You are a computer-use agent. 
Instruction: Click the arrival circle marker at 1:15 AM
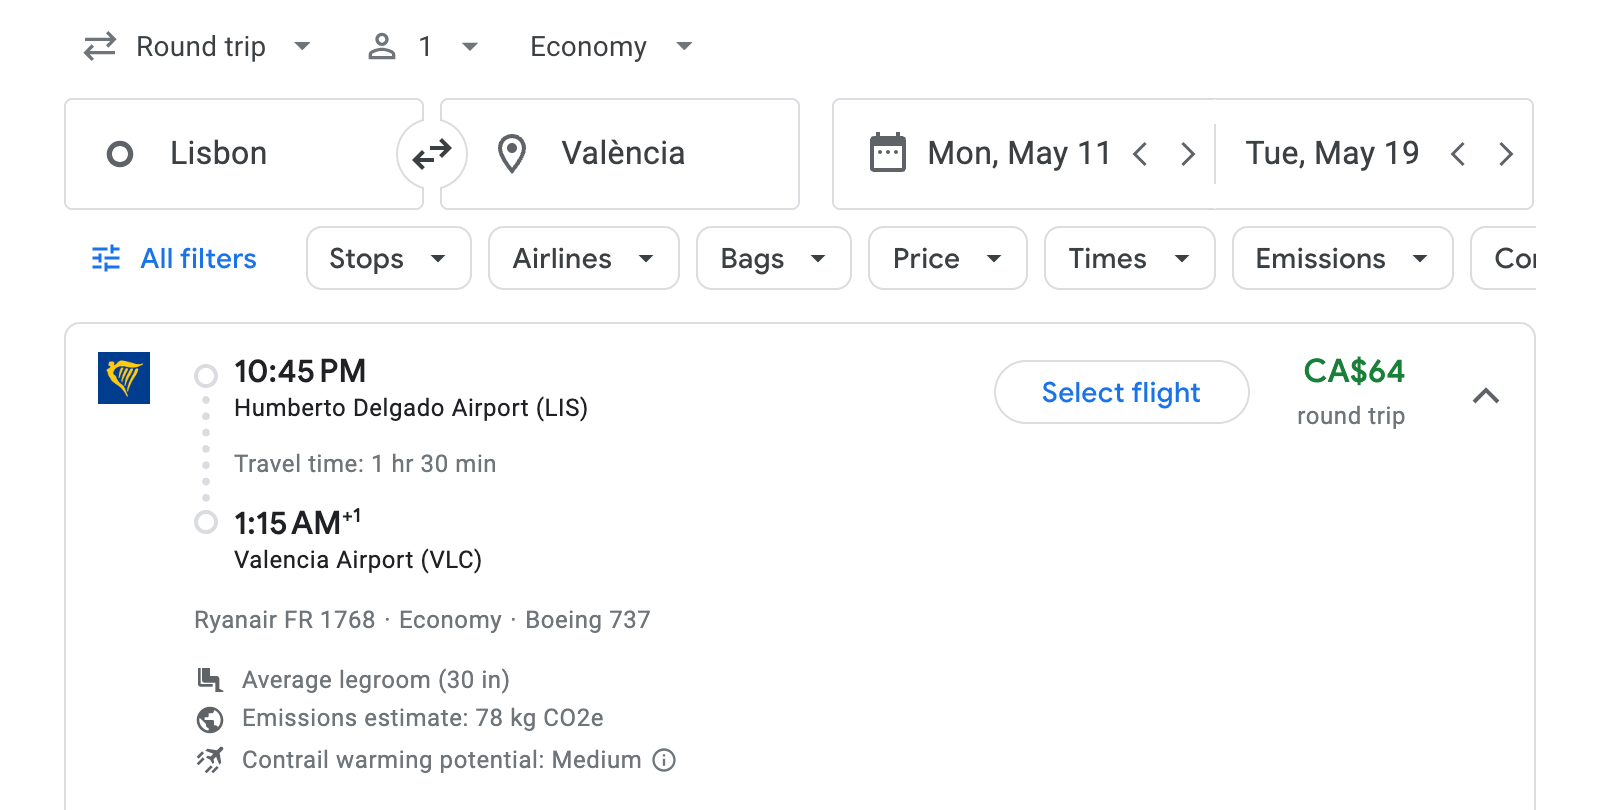[206, 523]
